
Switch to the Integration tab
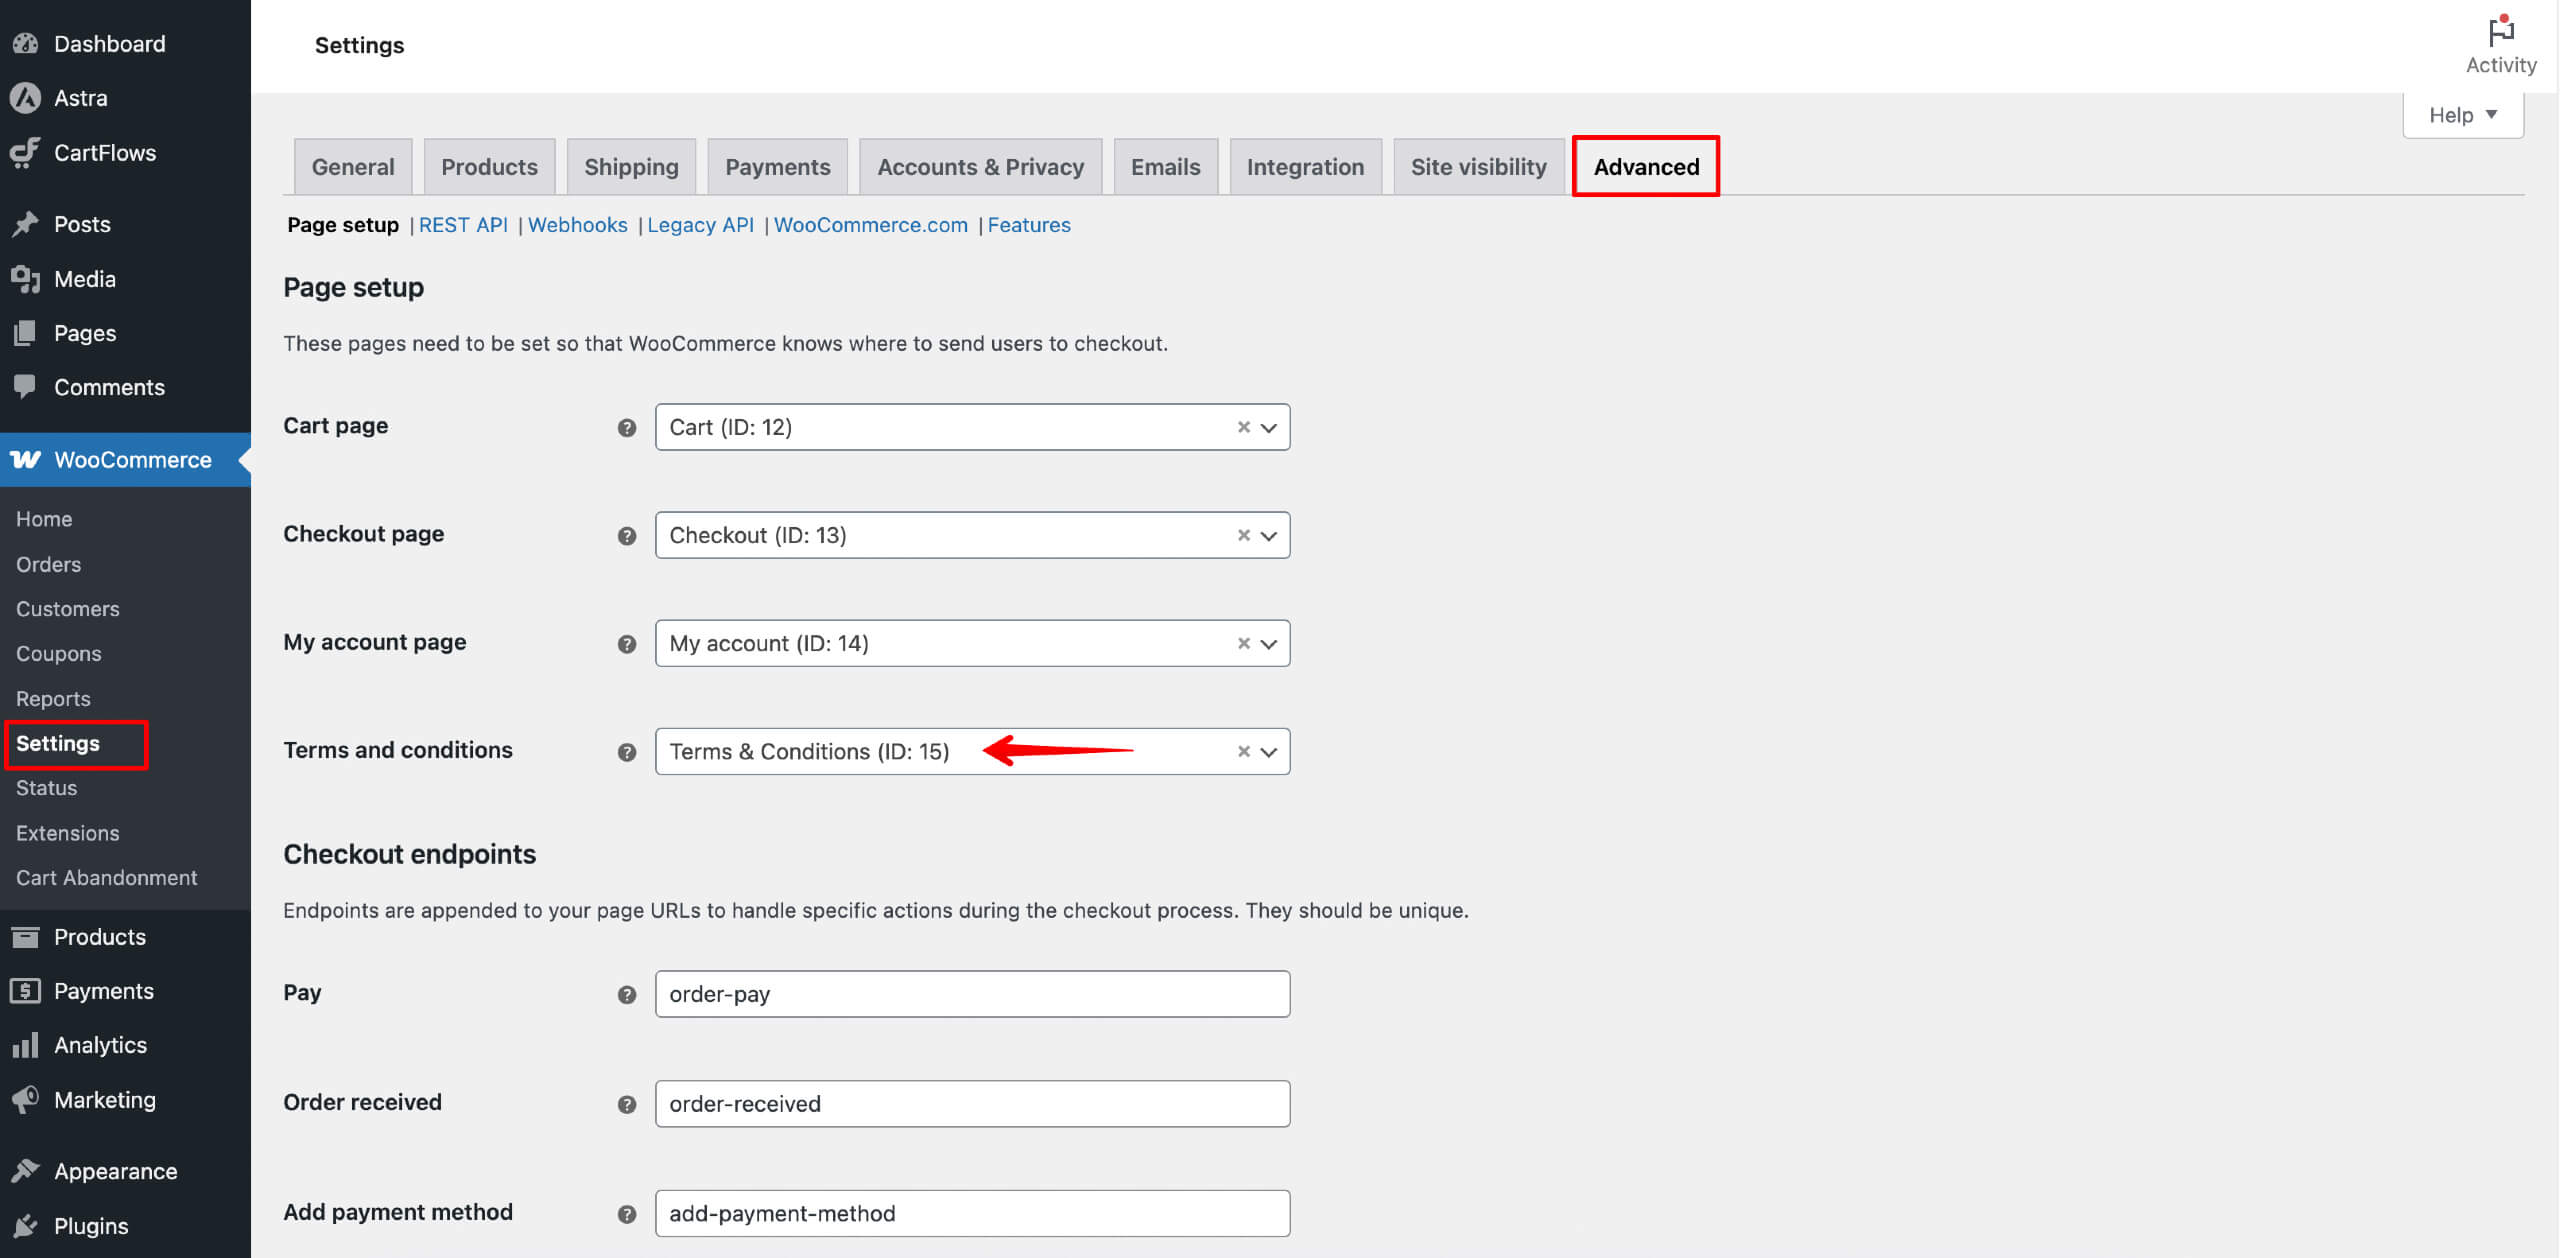[x=1306, y=167]
